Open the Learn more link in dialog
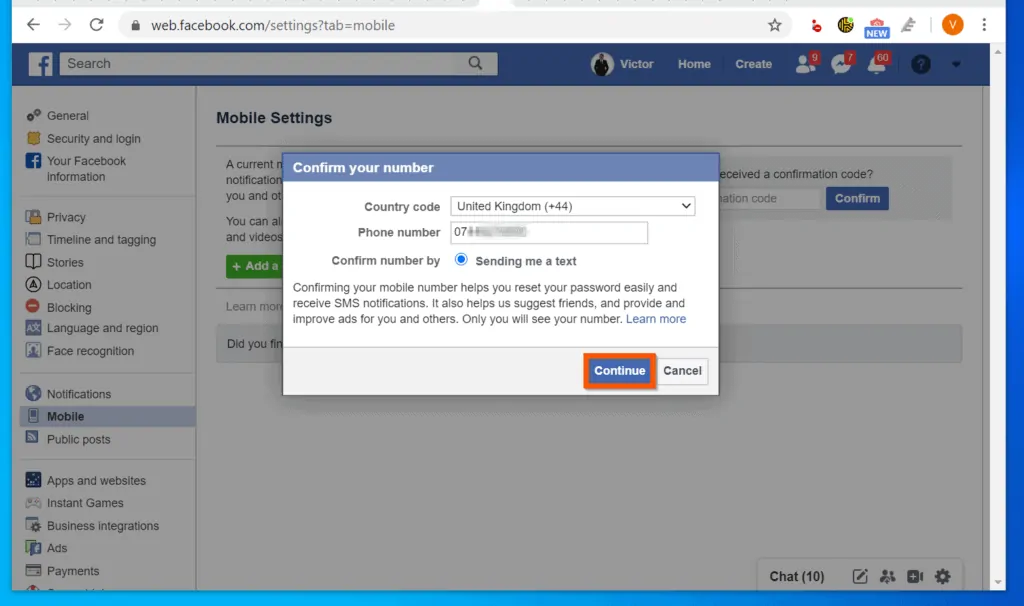Viewport: 1024px width, 606px height. coord(656,319)
